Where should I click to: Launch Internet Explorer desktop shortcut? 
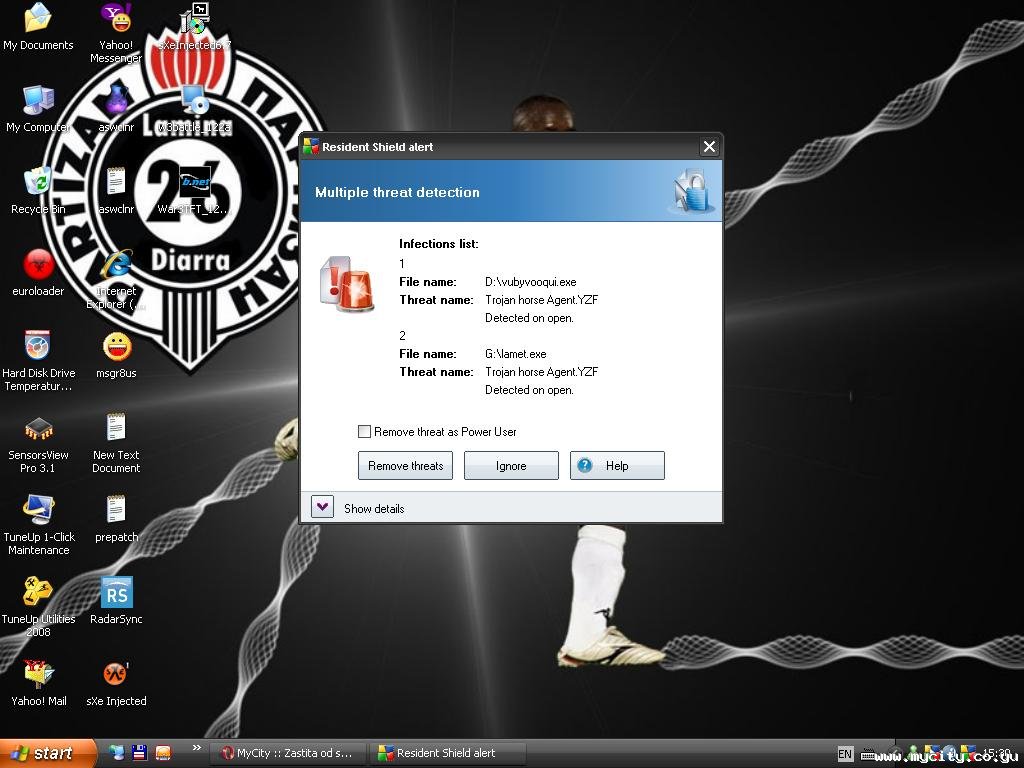coord(116,280)
